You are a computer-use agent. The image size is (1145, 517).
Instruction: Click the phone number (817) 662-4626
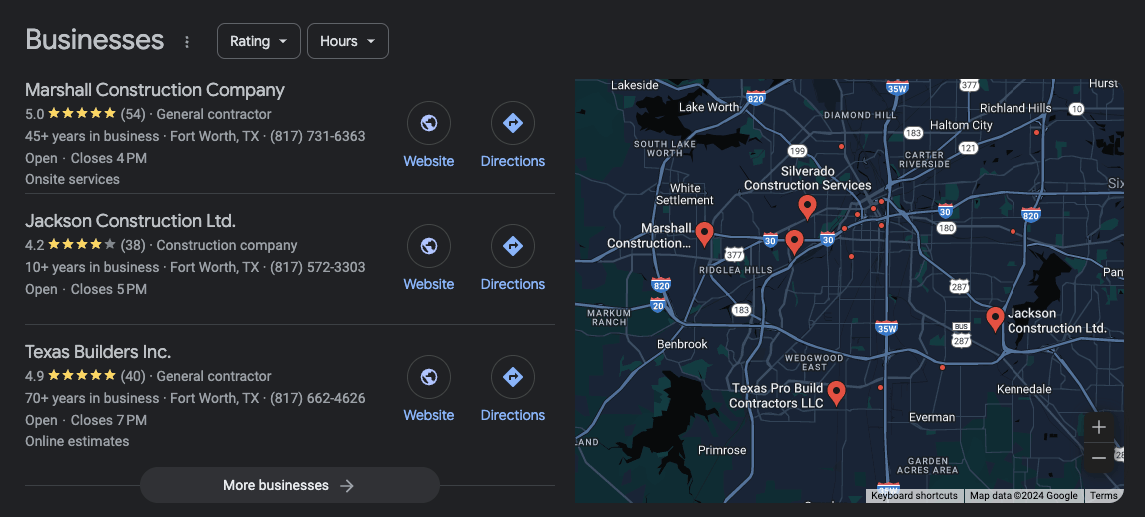[318, 398]
